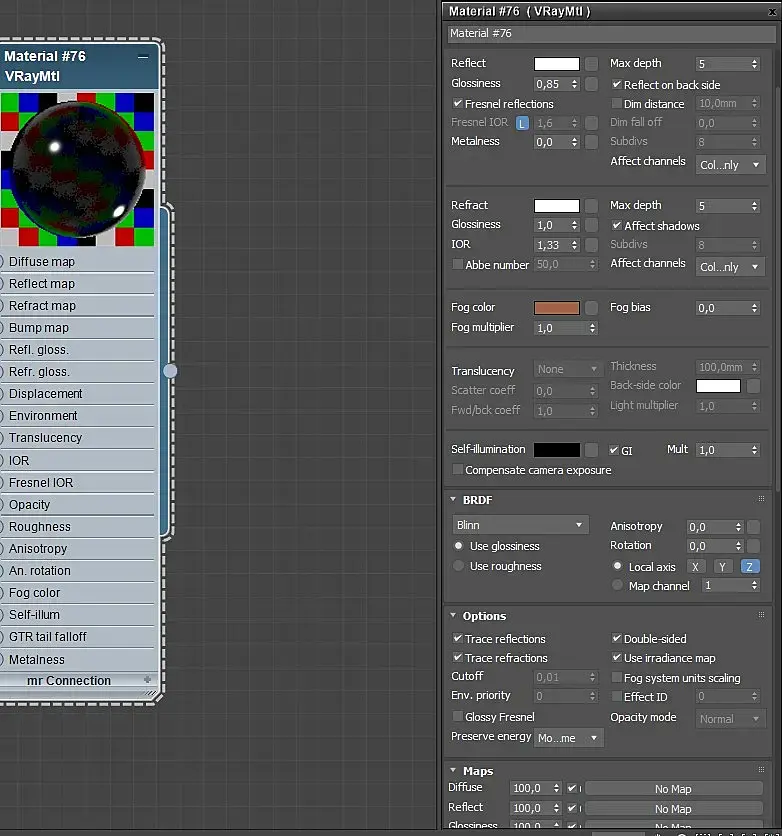Click the reflection Max depth spinner
The image size is (782, 836).
click(x=754, y=64)
